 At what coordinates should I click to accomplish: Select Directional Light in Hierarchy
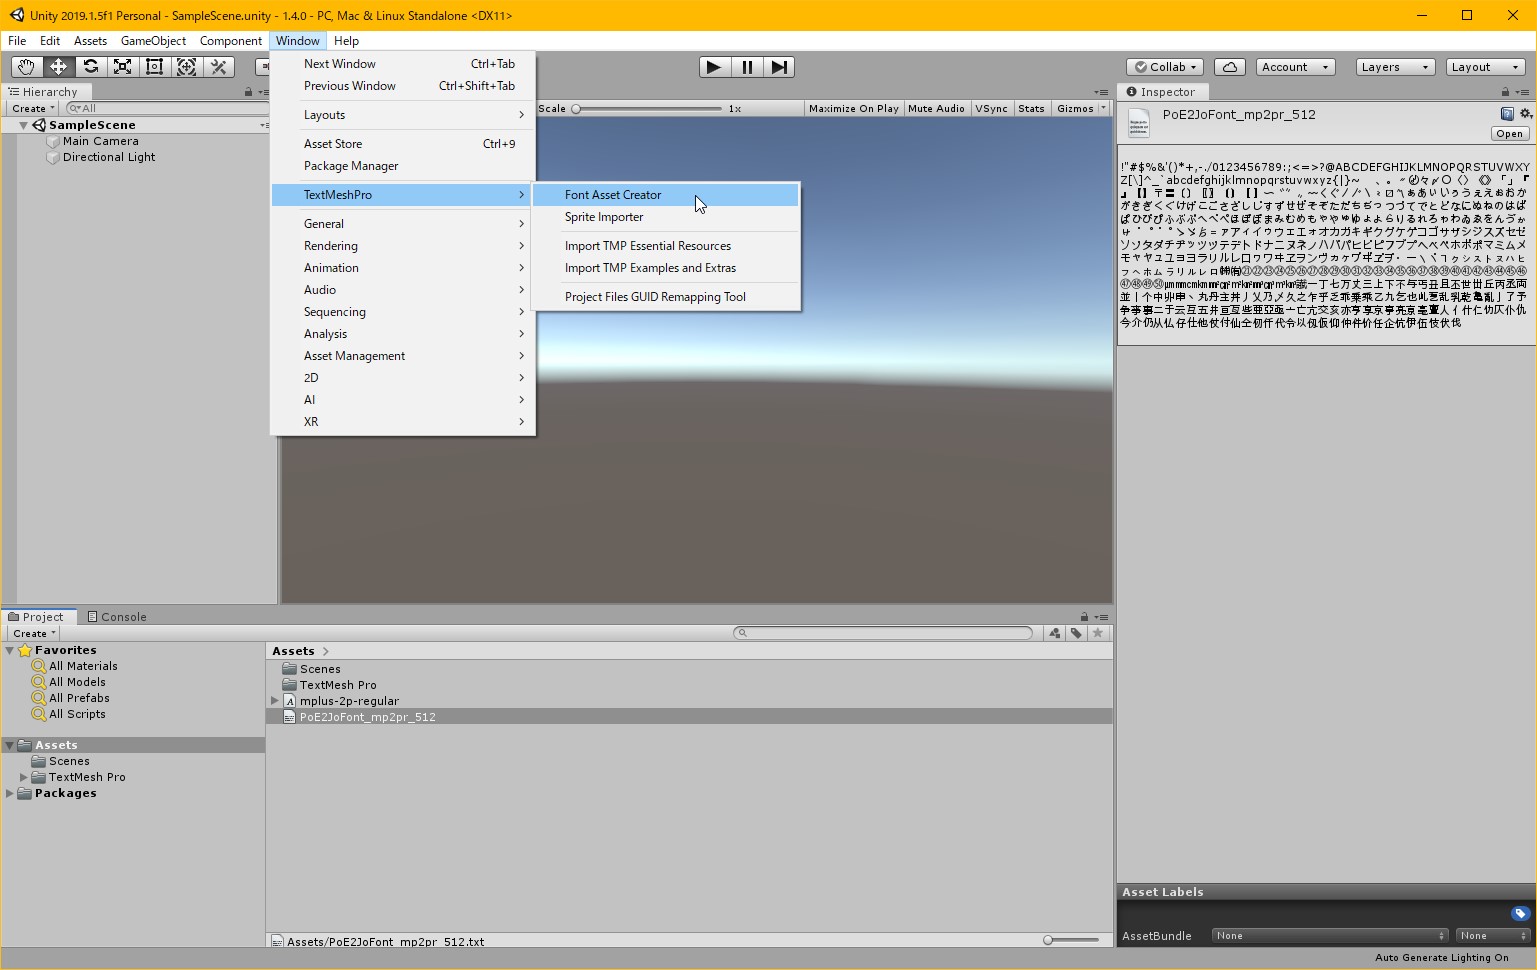[x=109, y=157]
